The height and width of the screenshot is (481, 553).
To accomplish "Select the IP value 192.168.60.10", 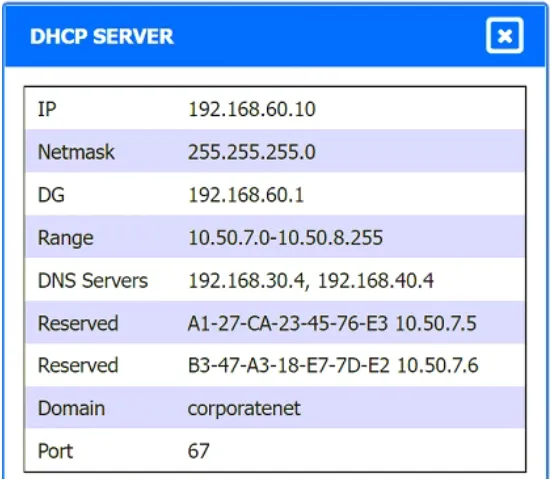I will point(252,109).
